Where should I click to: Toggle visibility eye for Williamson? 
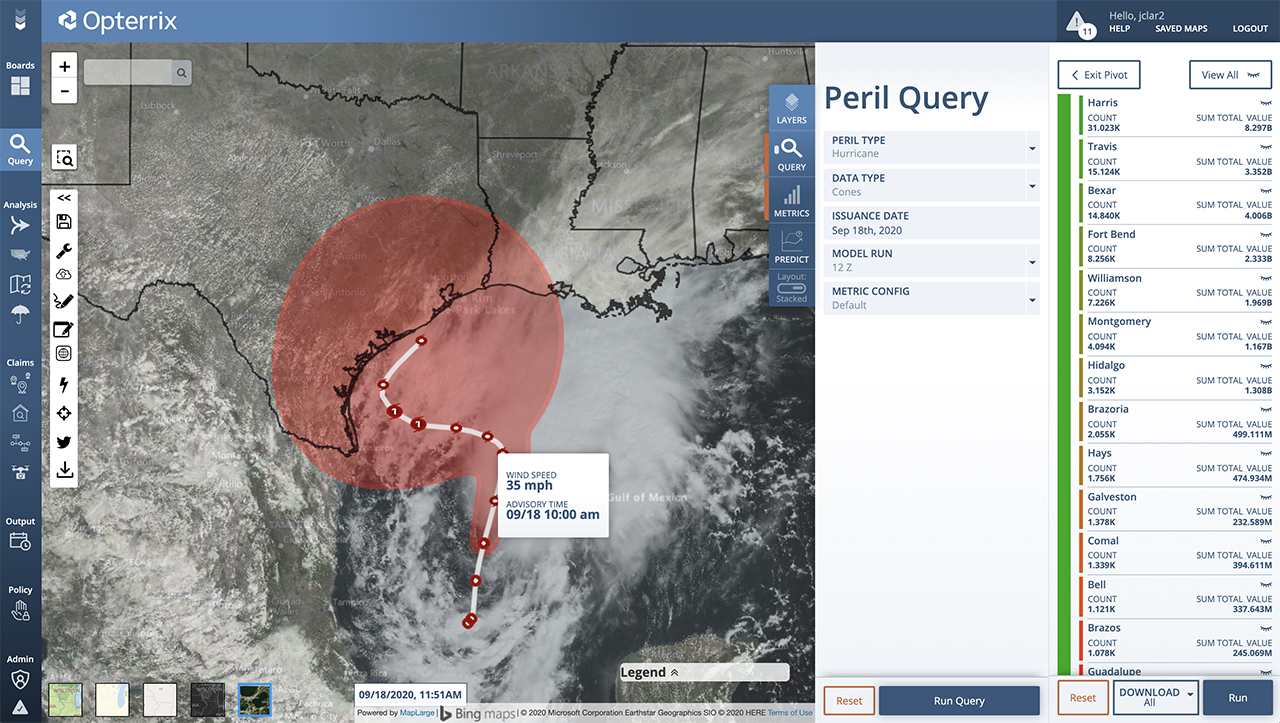click(x=1265, y=280)
